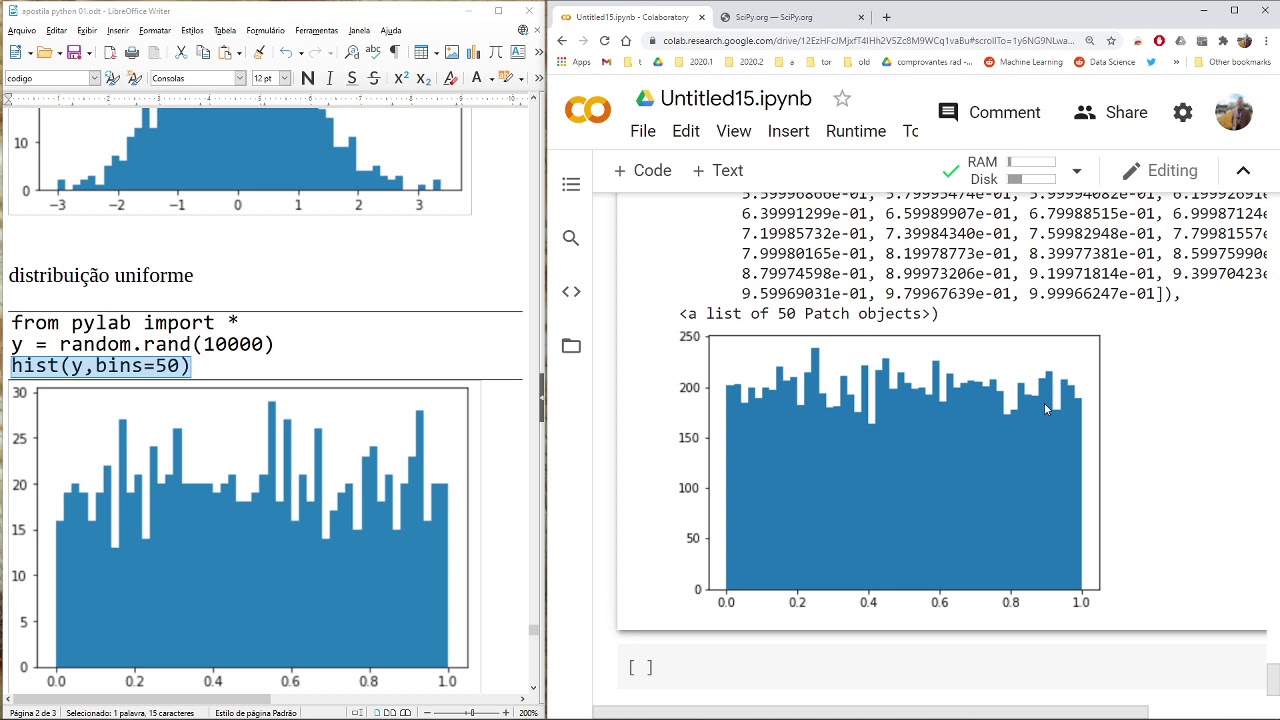The width and height of the screenshot is (1280, 720).
Task: Open the paragraph style dropdown showing codigo
Action: click(x=95, y=78)
